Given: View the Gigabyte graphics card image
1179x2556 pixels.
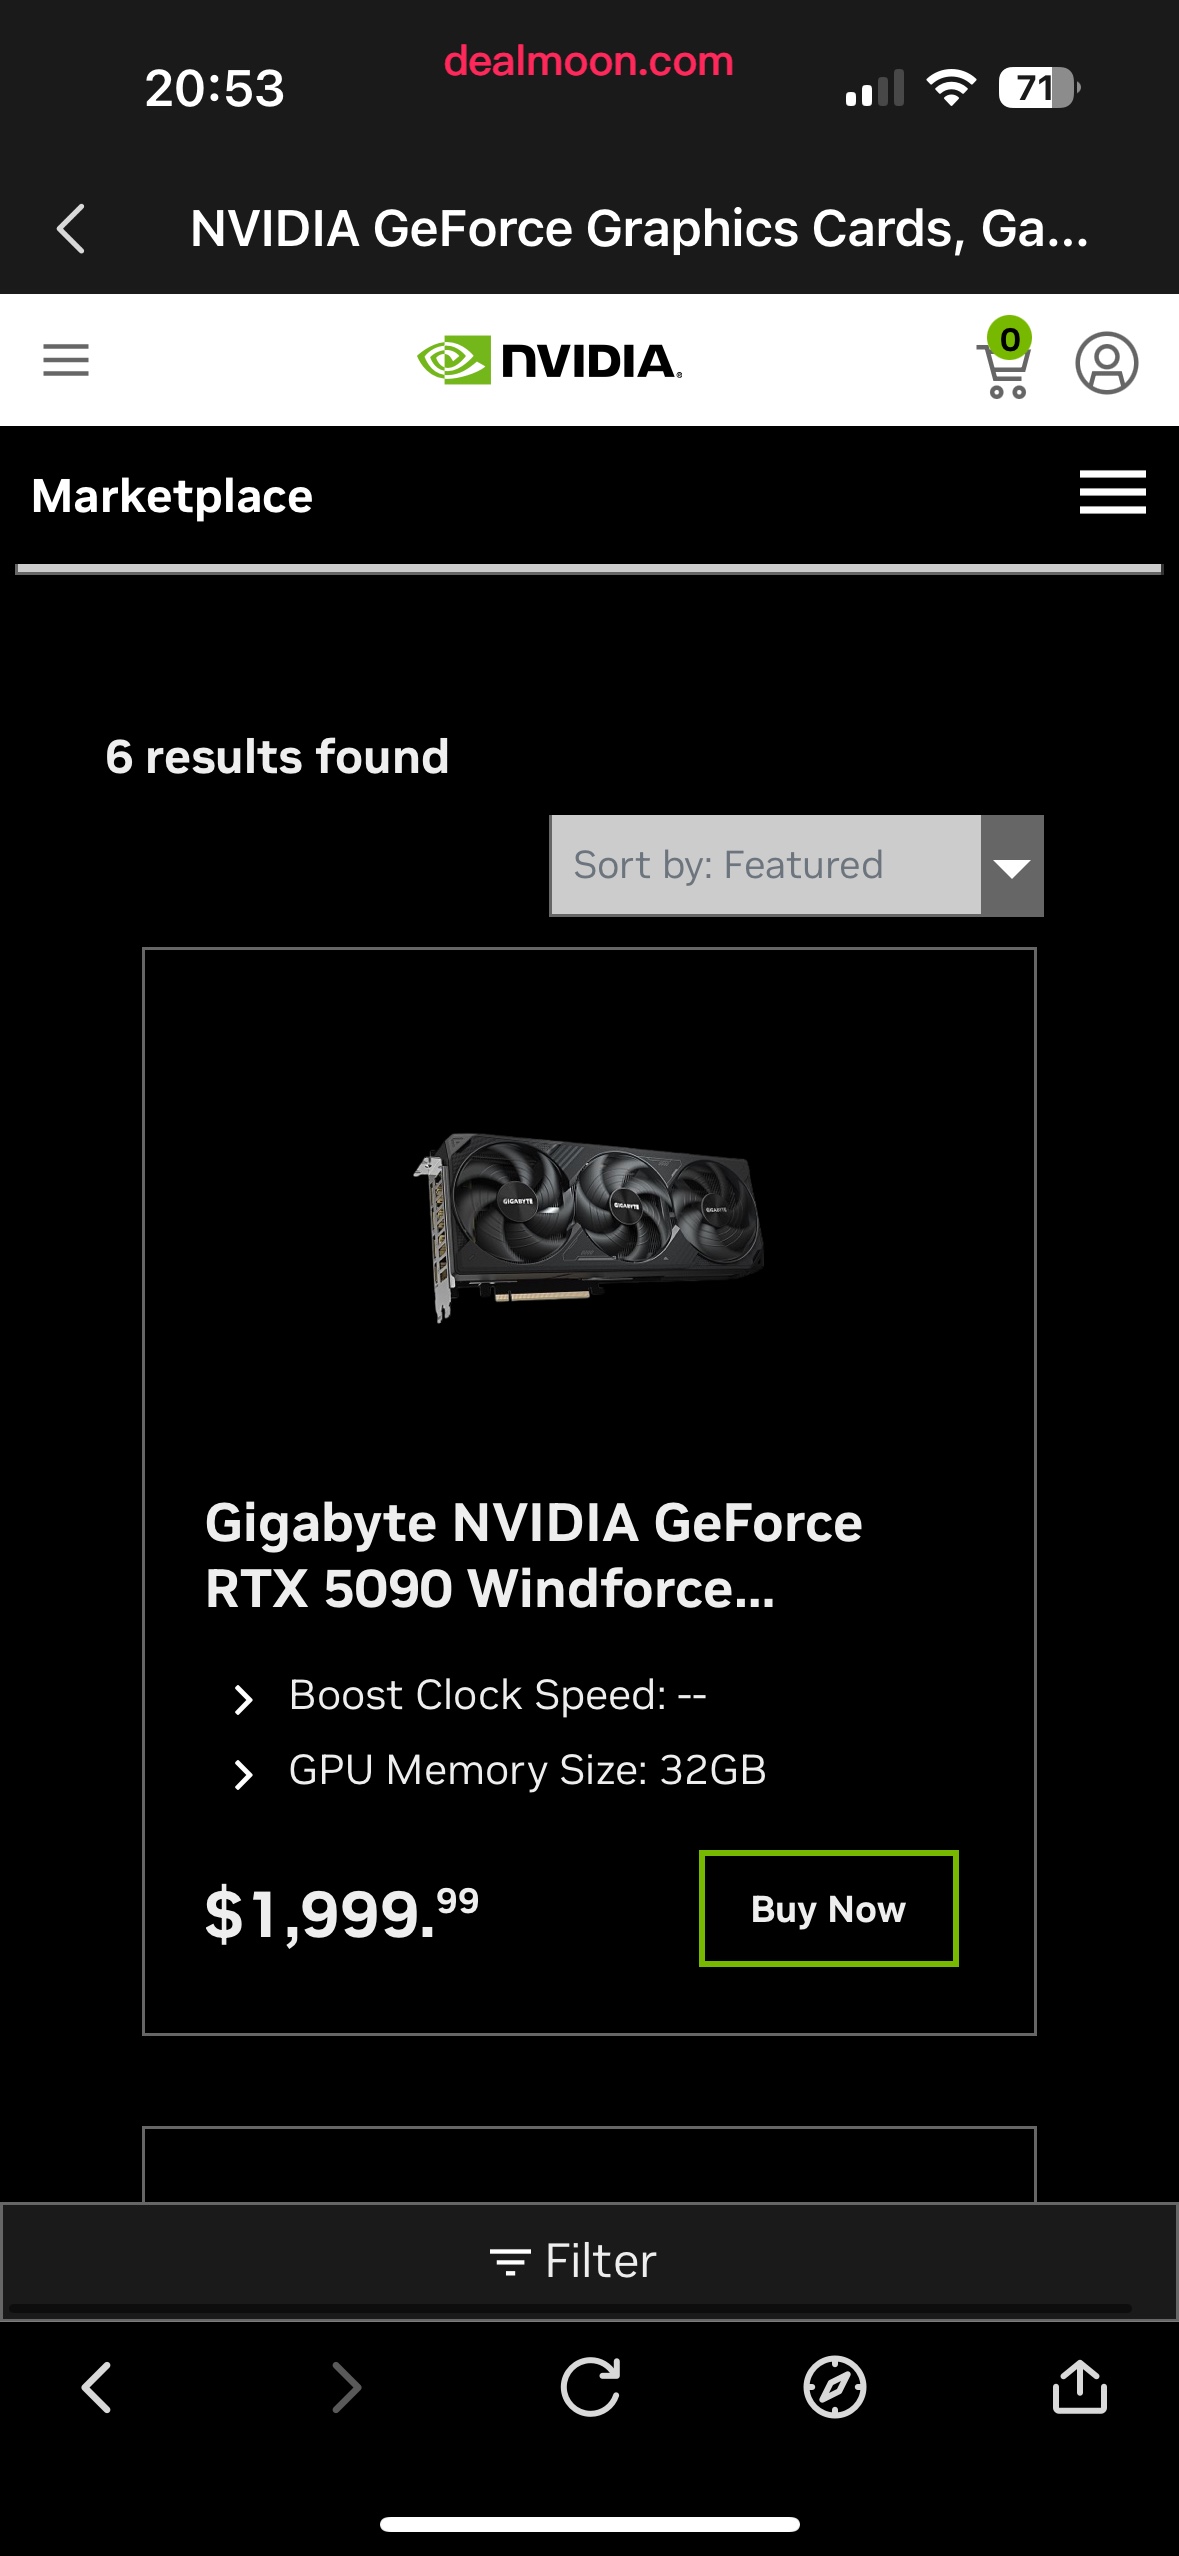Looking at the screenshot, I should click(589, 1227).
